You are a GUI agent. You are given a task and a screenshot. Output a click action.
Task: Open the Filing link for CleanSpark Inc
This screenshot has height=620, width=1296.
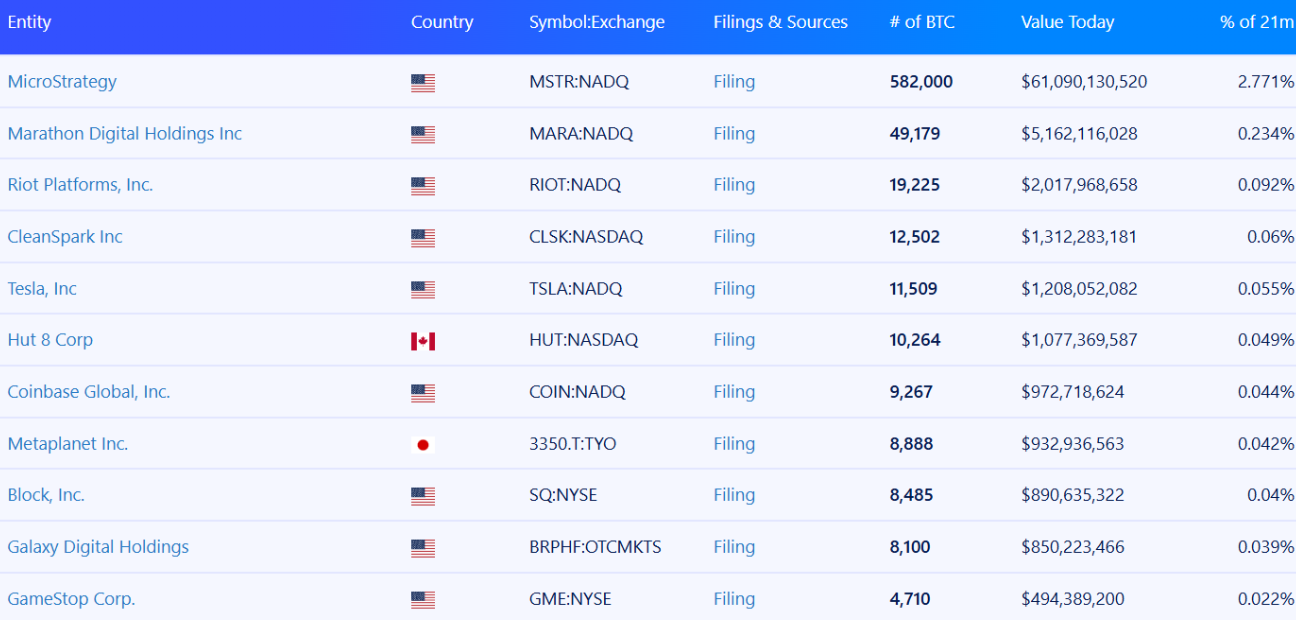[x=734, y=237]
